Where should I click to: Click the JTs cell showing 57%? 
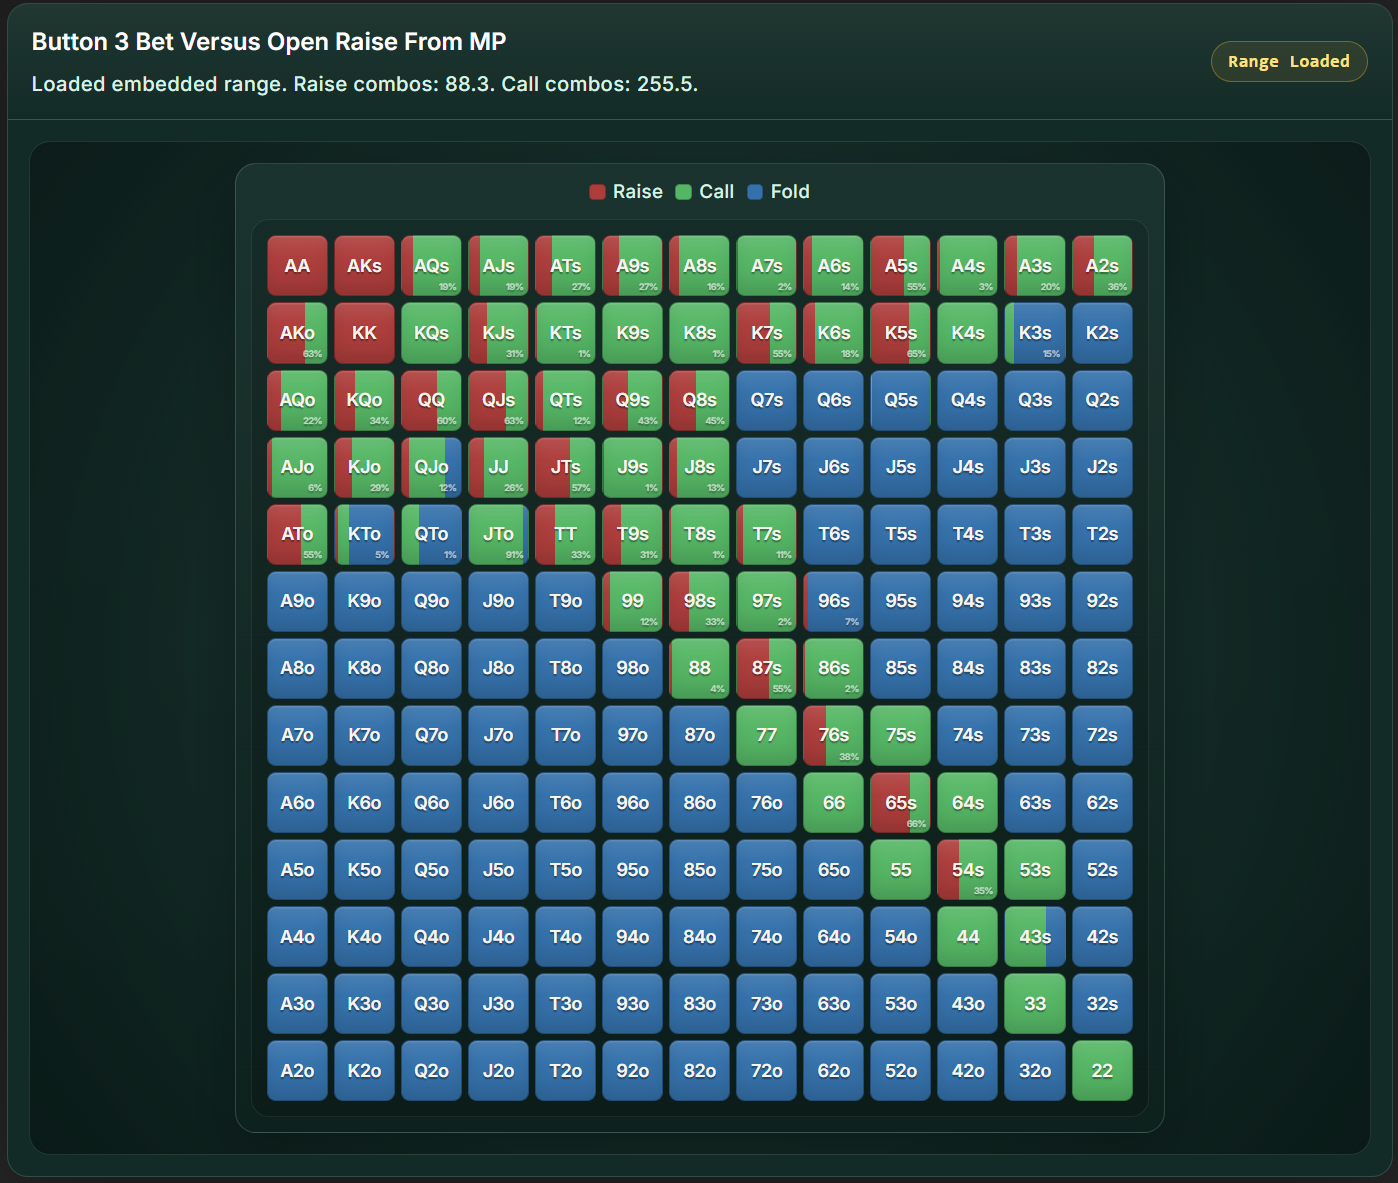tap(565, 467)
